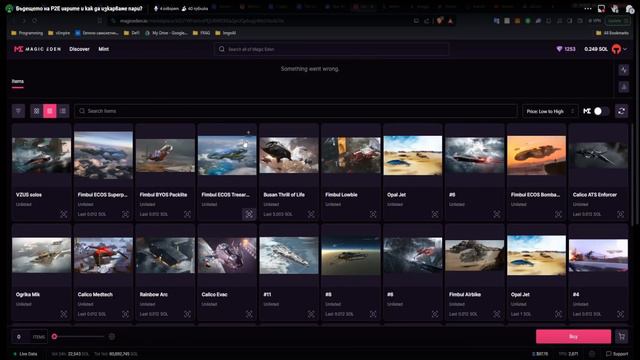Click the Magic Eden logo
The image size is (640, 360).
click(37, 49)
